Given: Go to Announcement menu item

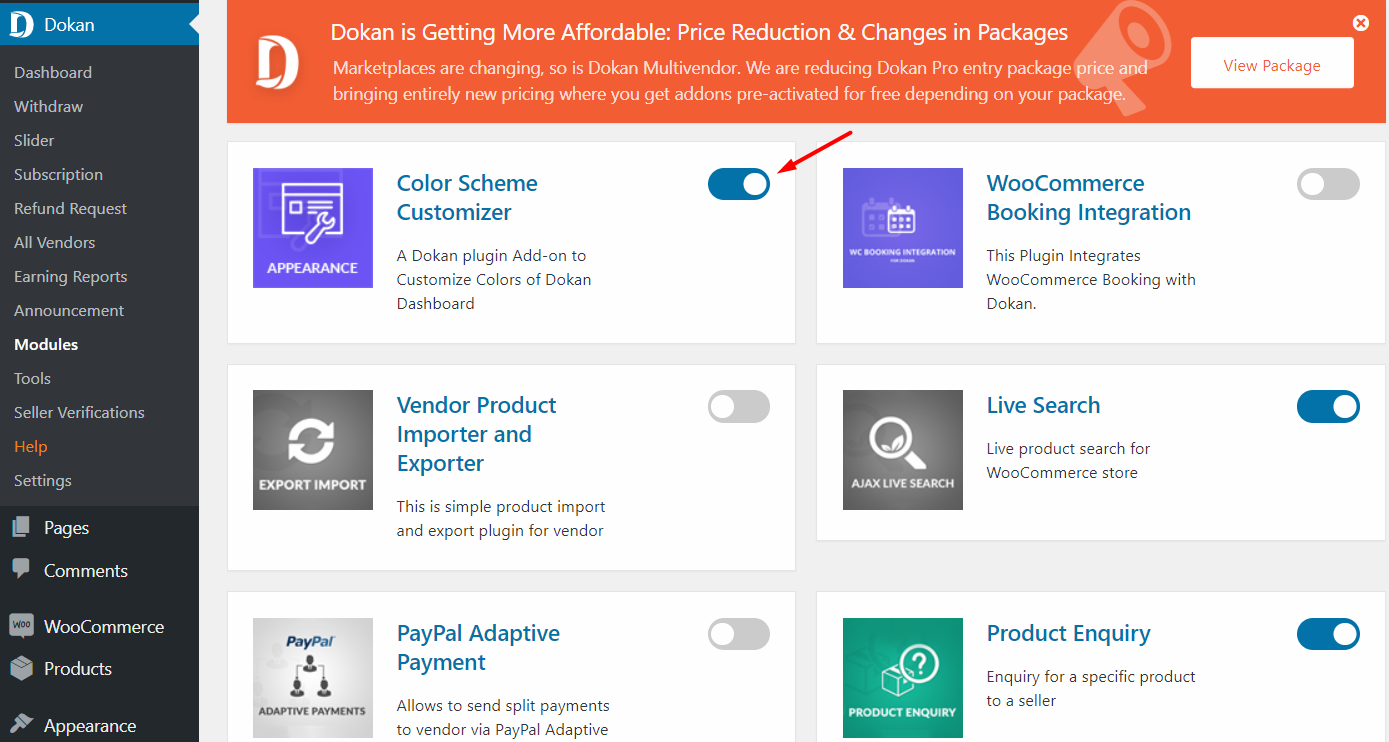Looking at the screenshot, I should coord(69,310).
